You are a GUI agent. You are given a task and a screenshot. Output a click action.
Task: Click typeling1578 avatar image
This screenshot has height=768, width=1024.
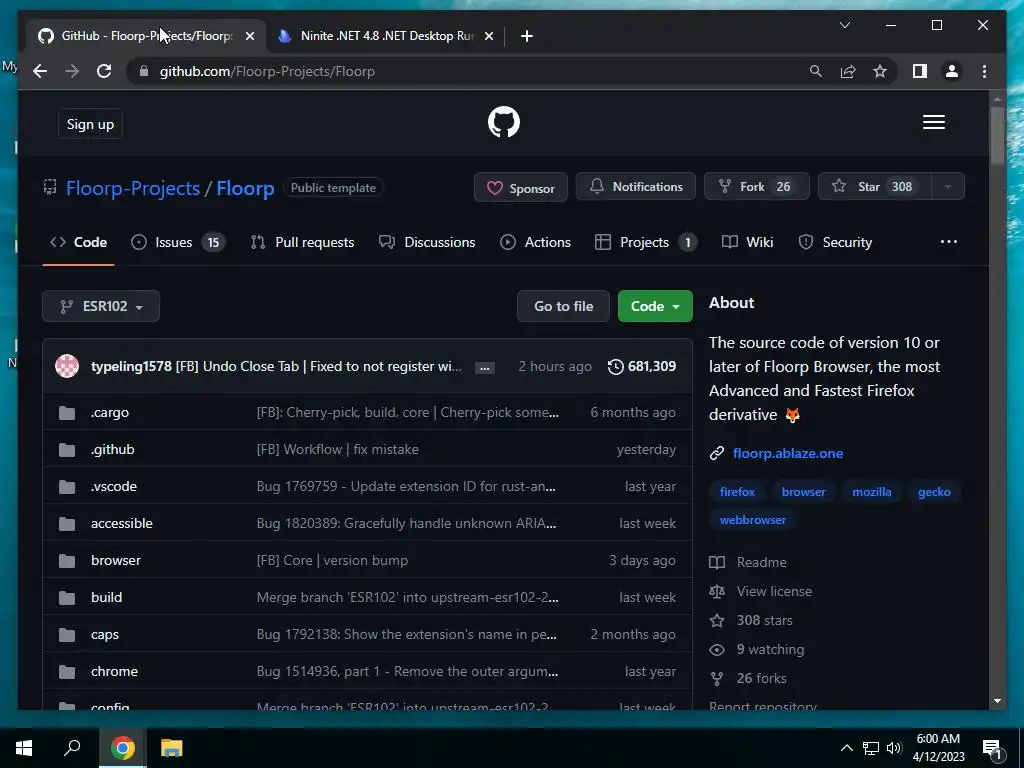click(67, 366)
